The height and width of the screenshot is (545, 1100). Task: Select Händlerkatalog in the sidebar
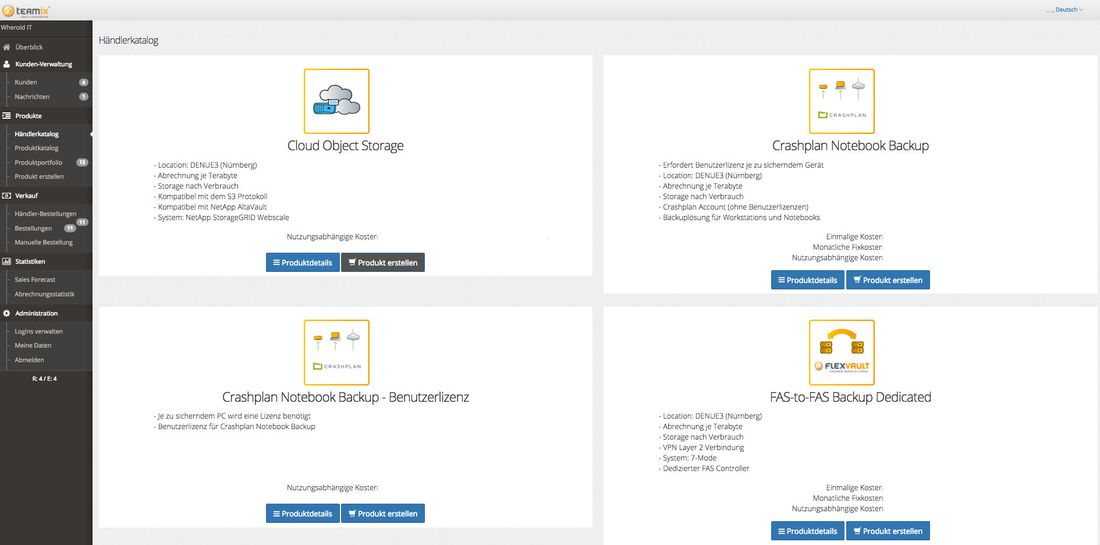coord(36,133)
